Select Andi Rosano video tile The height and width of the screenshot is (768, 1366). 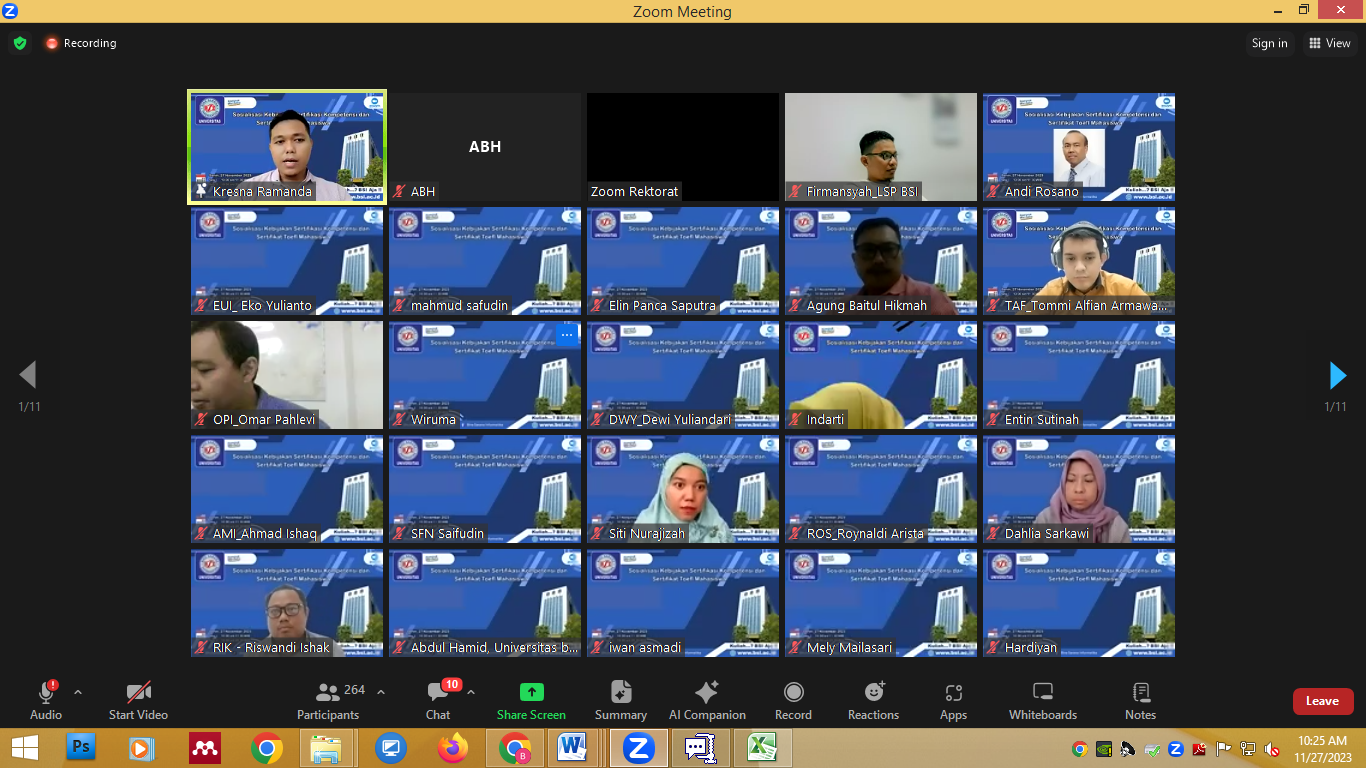click(x=1079, y=147)
